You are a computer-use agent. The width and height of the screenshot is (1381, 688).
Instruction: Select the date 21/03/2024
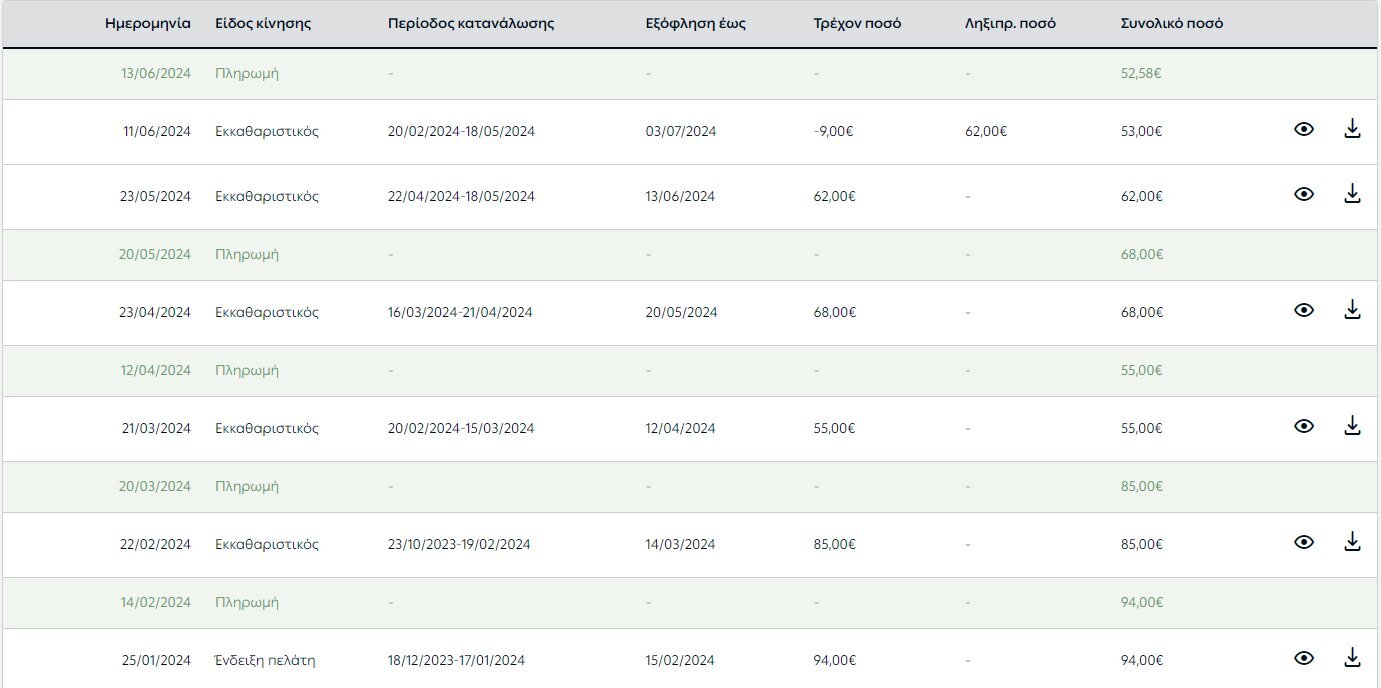[156, 428]
